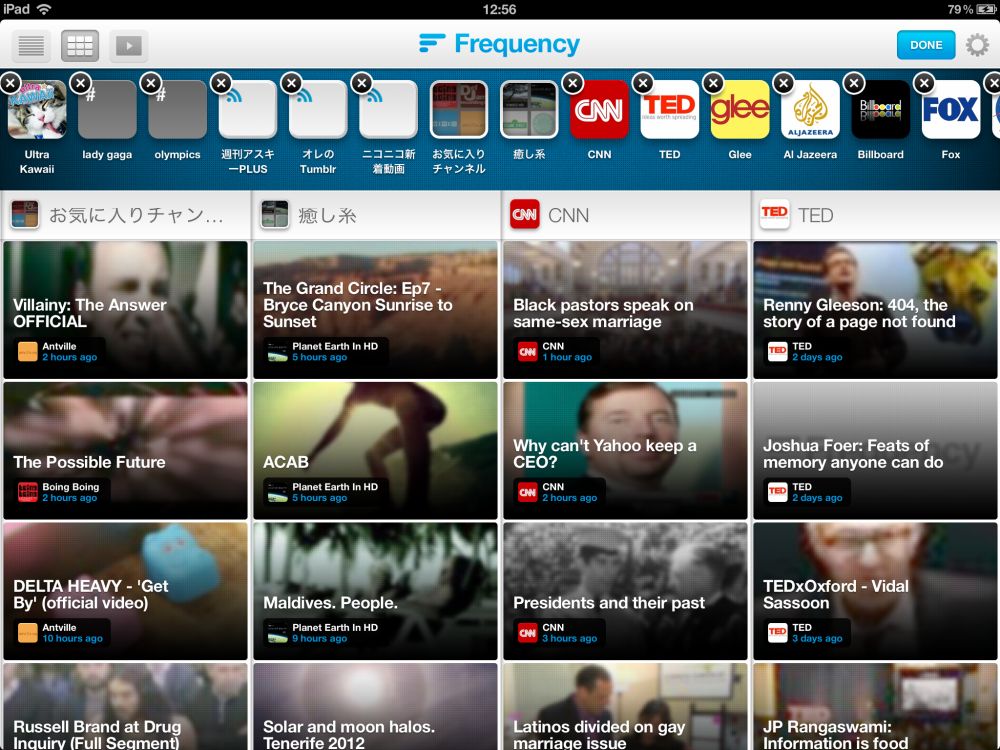Open the lady gaga hashtag channel
The width and height of the screenshot is (1000, 750).
107,110
